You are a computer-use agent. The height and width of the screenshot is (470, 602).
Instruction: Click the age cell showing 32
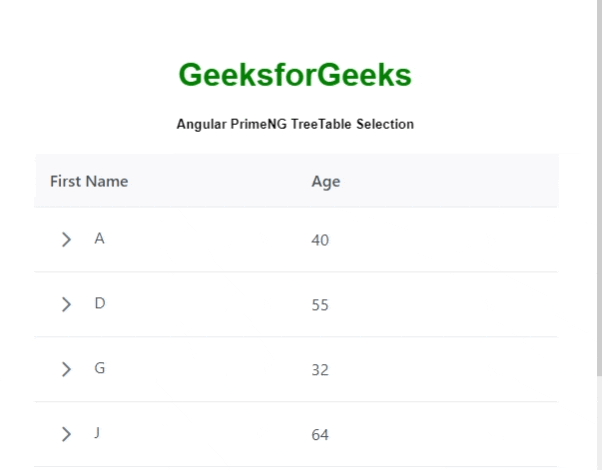pos(320,370)
